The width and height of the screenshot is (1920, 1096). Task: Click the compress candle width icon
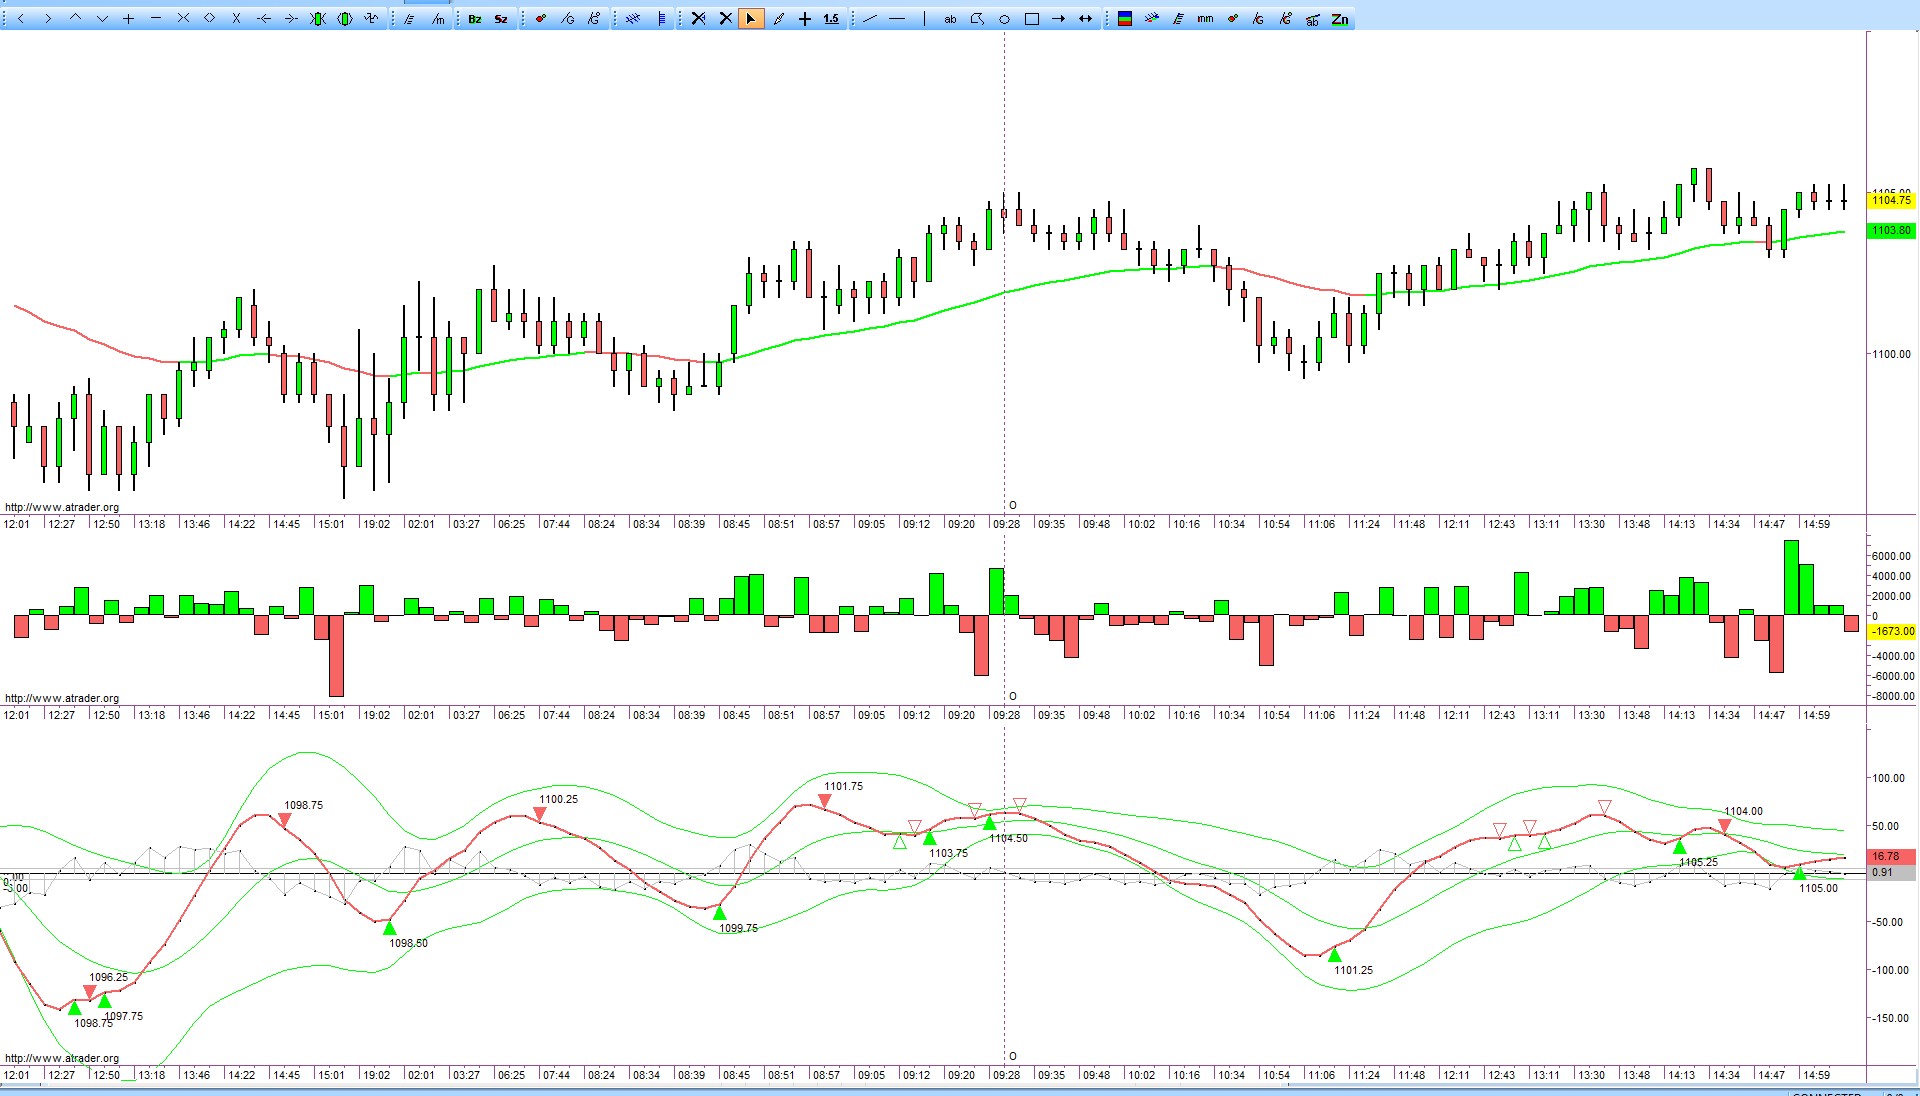click(317, 19)
